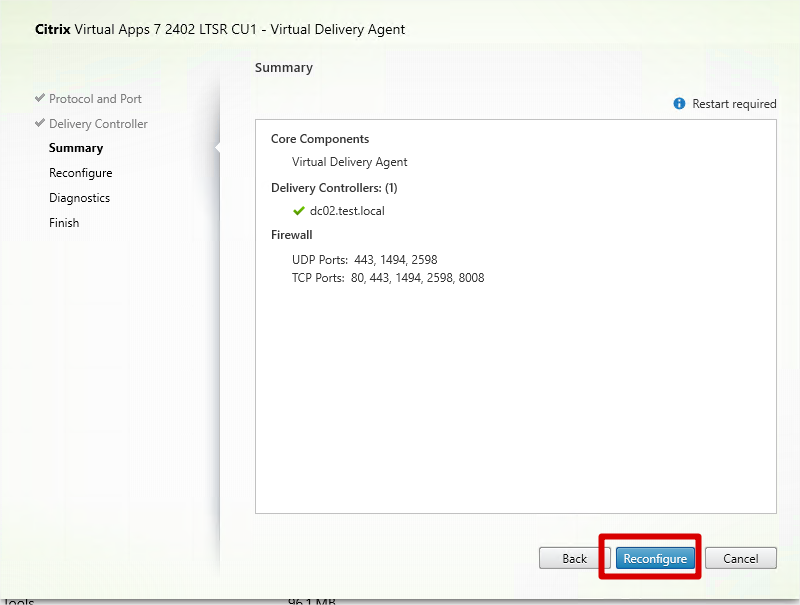Open the Delivery Controller step
This screenshot has height=605, width=800.
(98, 123)
